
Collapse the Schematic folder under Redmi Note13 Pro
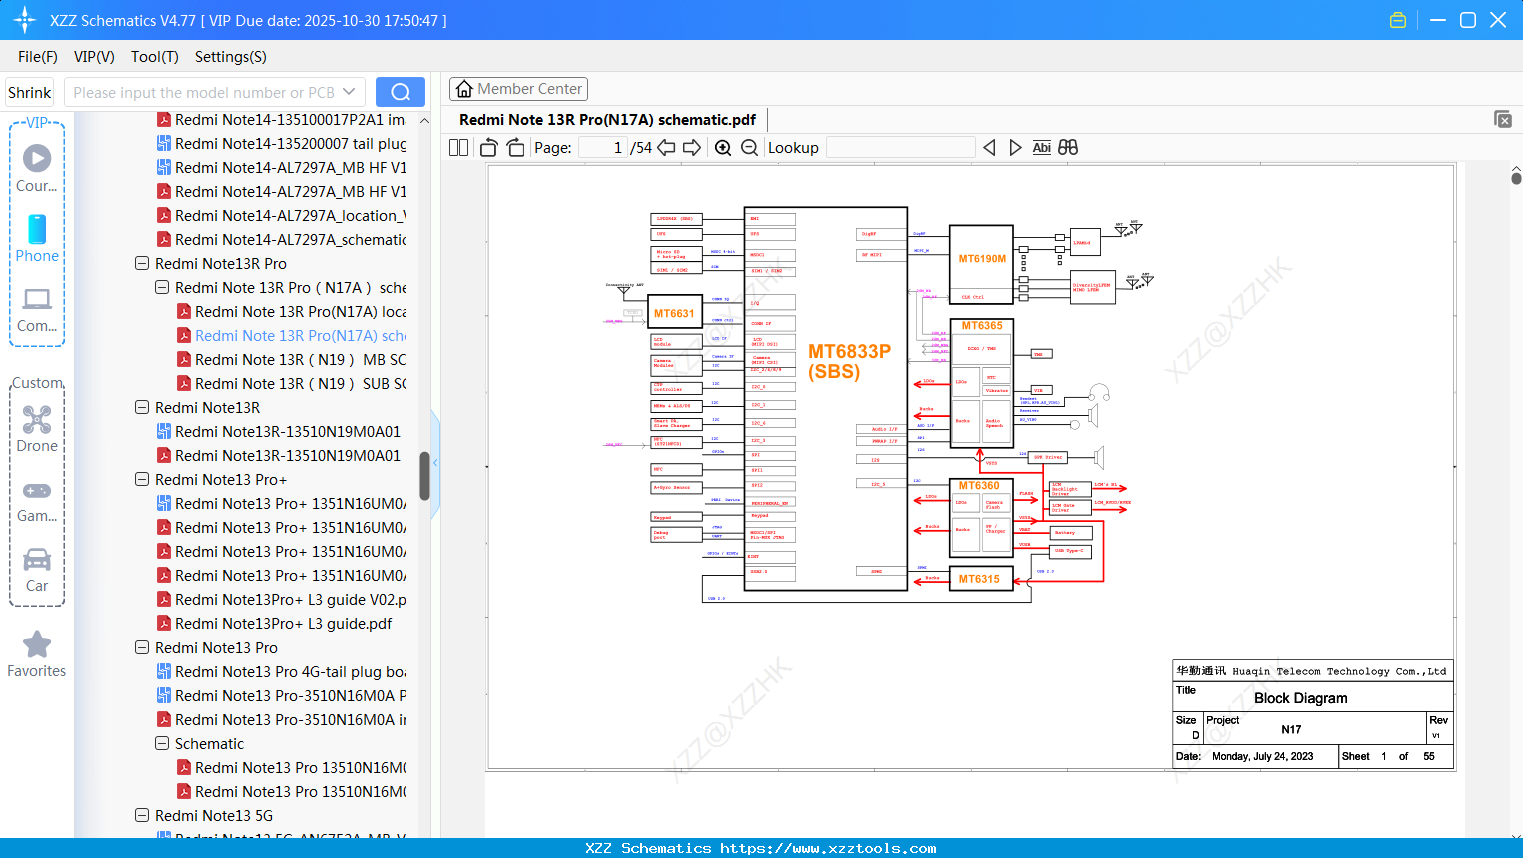point(162,743)
